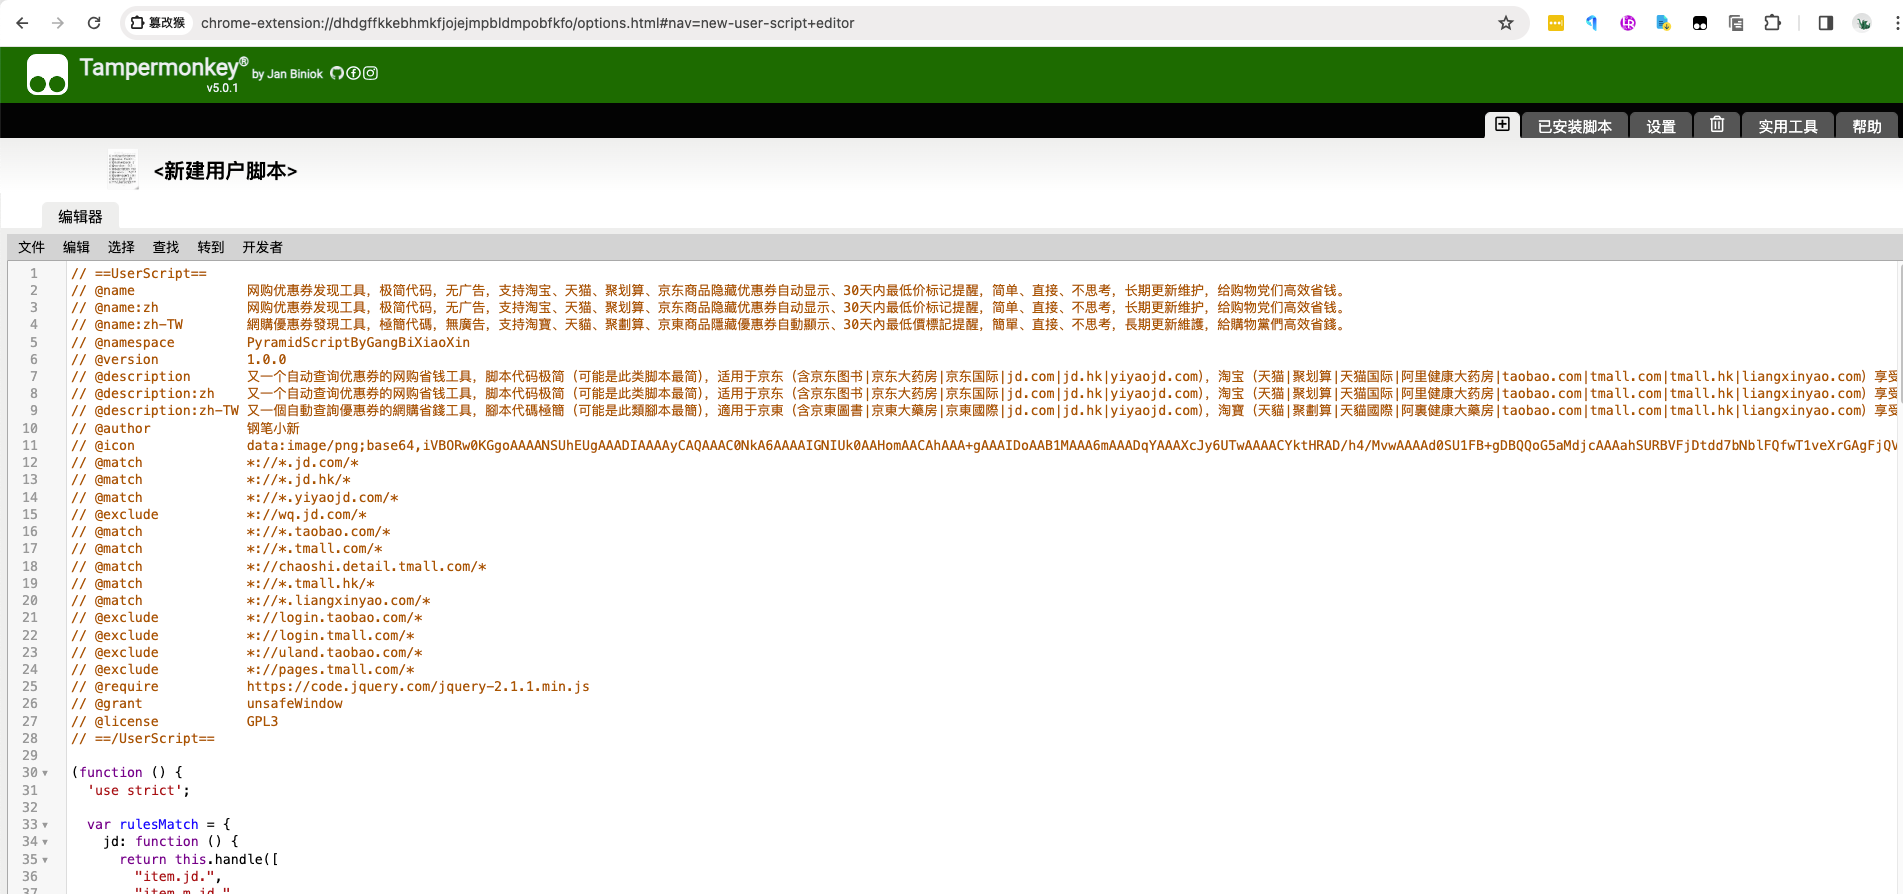Click the browser forward arrow
This screenshot has width=1903, height=894.
[58, 23]
